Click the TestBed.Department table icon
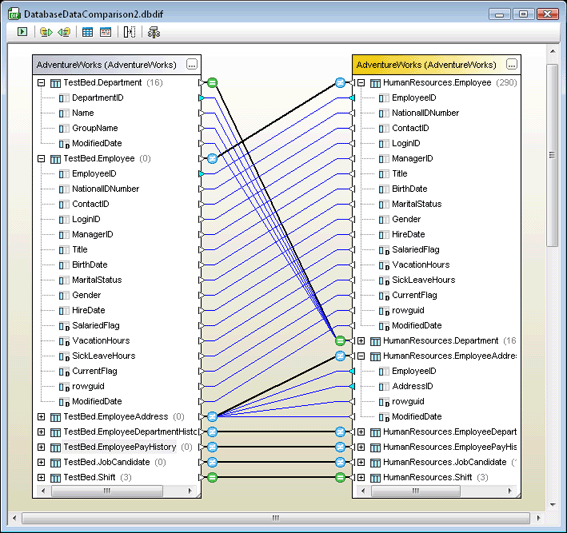The height and width of the screenshot is (533, 567). pos(55,83)
